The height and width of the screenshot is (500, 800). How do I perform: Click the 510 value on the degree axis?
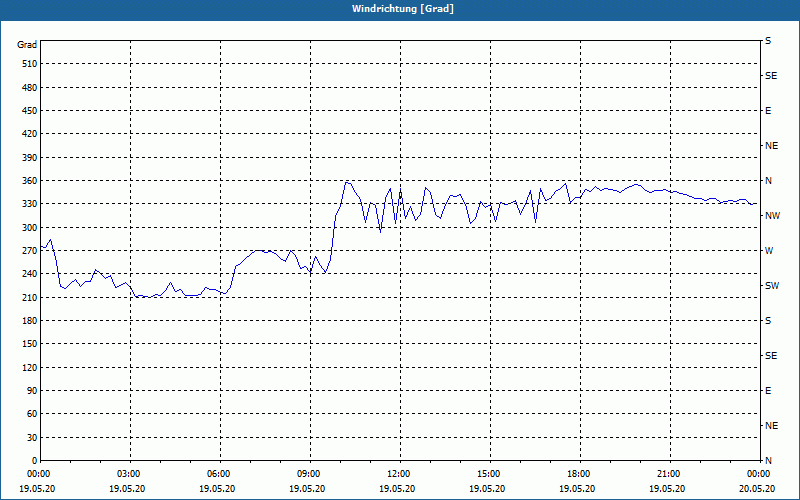(x=30, y=64)
